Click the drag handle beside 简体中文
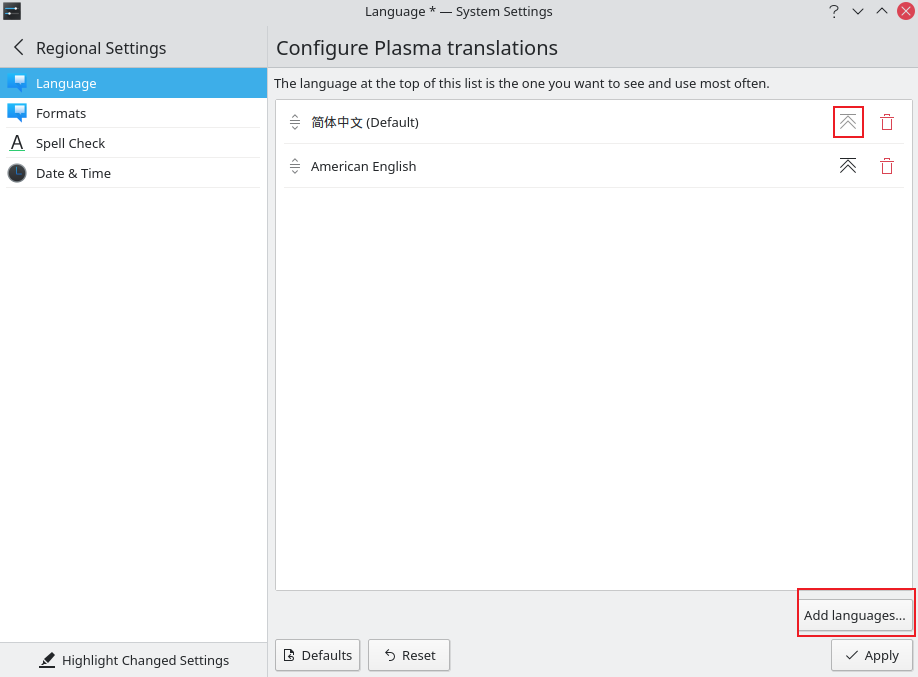This screenshot has width=918, height=677. tap(295, 122)
